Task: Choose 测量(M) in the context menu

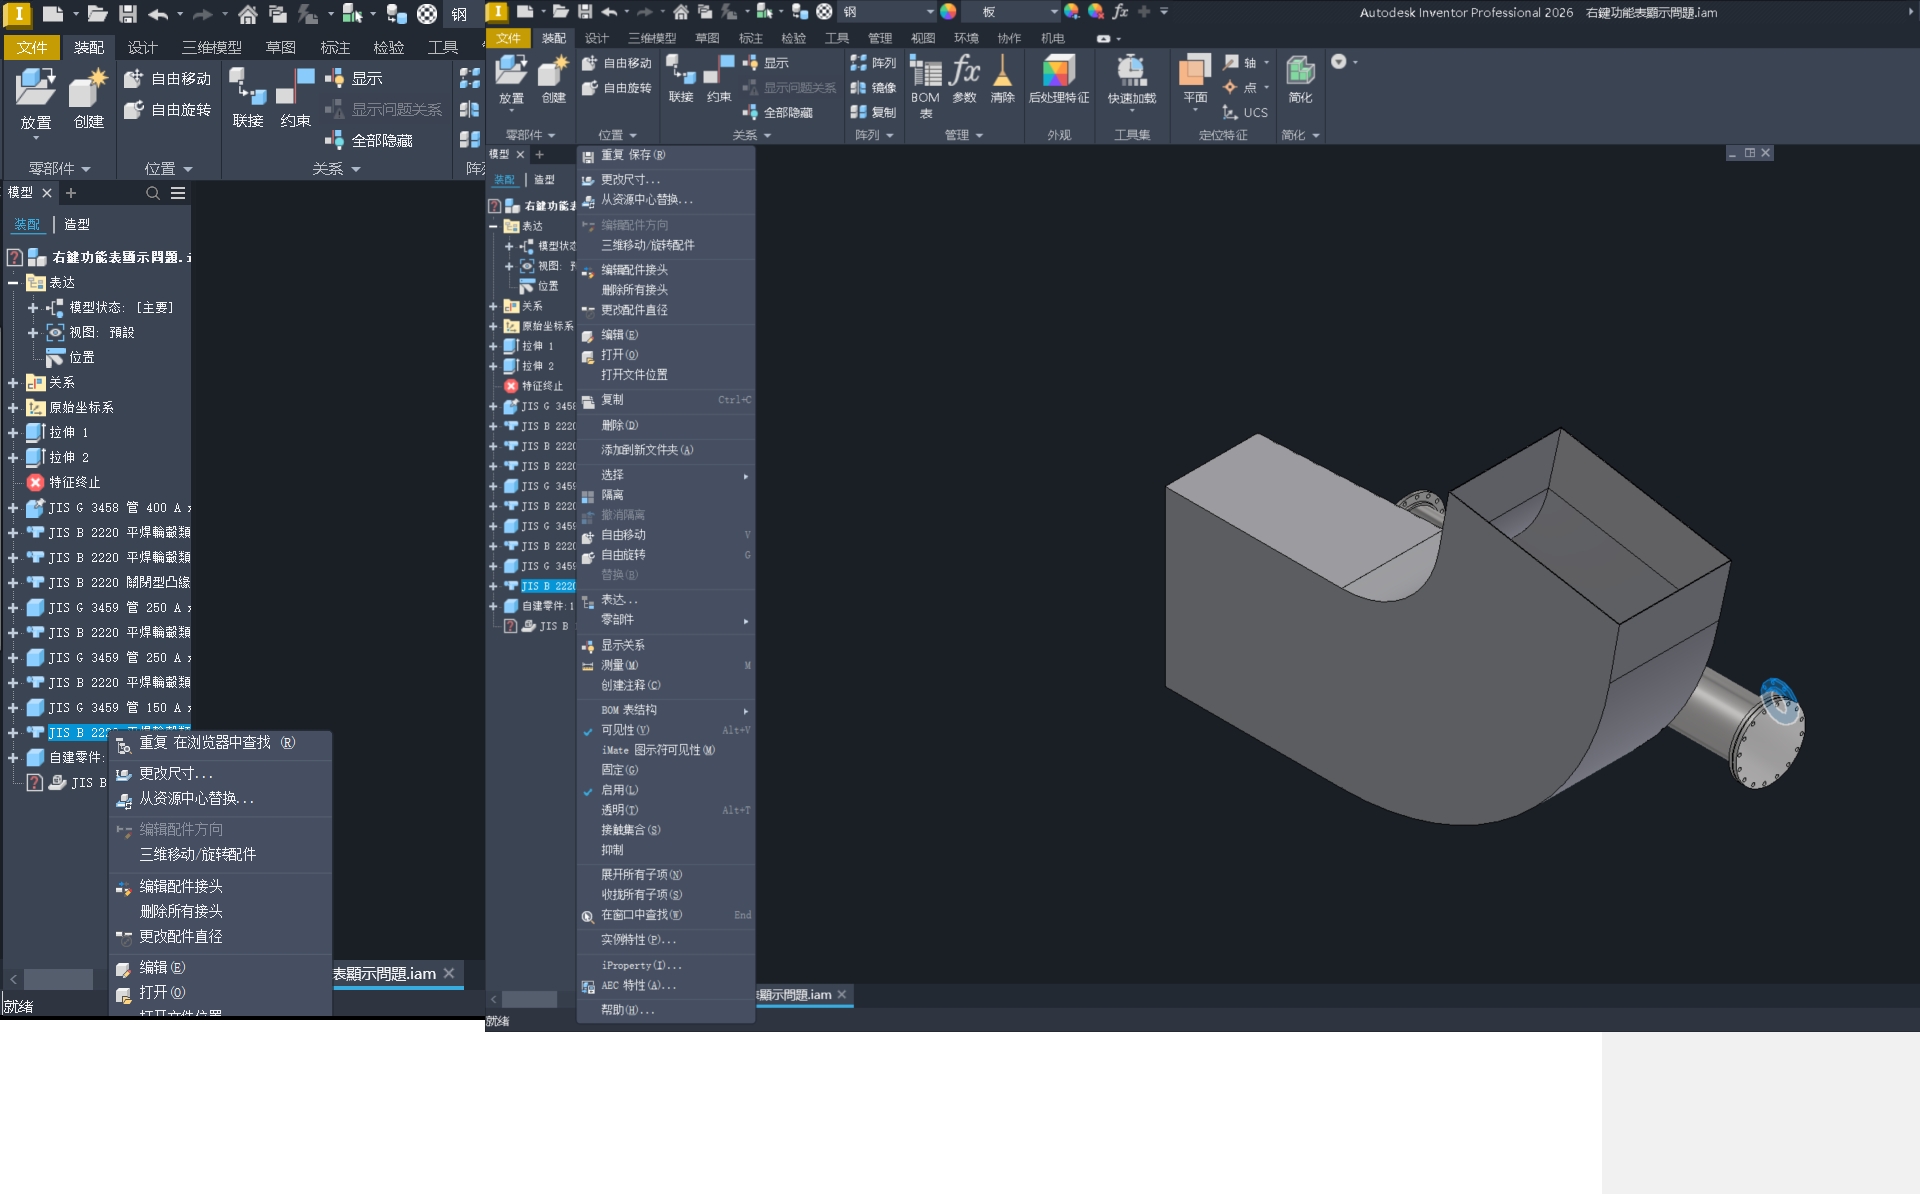Action: pos(665,665)
